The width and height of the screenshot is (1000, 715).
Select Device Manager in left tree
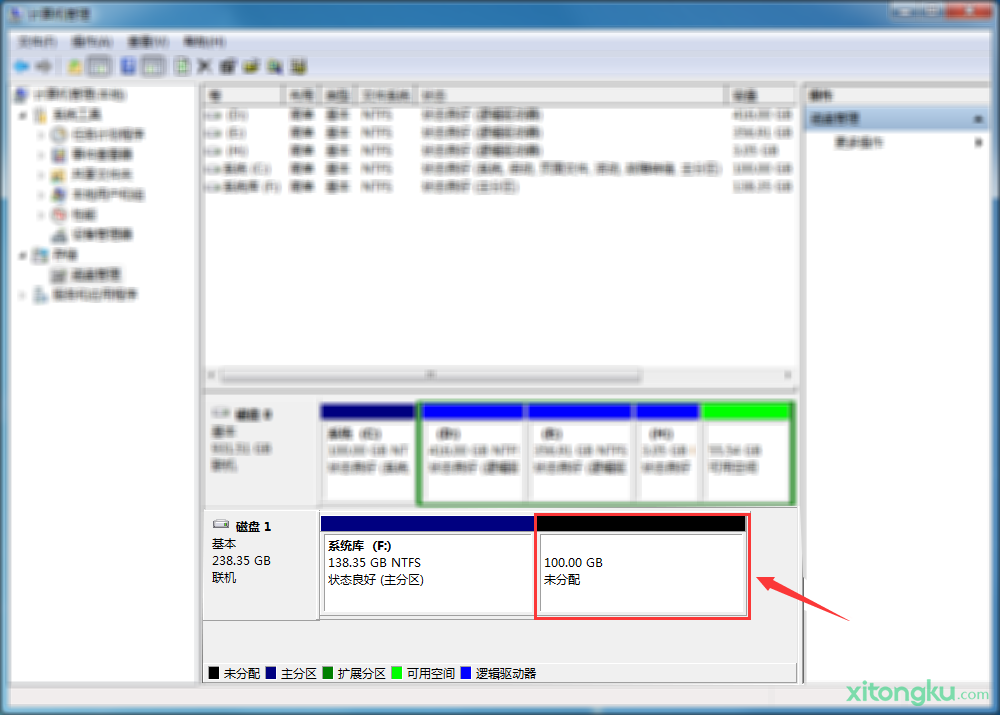click(100, 235)
